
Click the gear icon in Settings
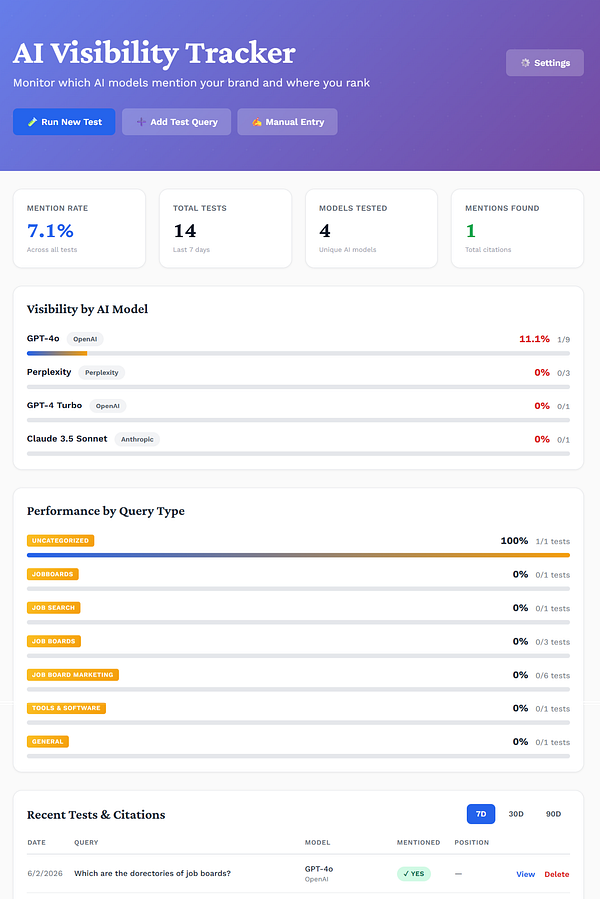click(x=525, y=63)
